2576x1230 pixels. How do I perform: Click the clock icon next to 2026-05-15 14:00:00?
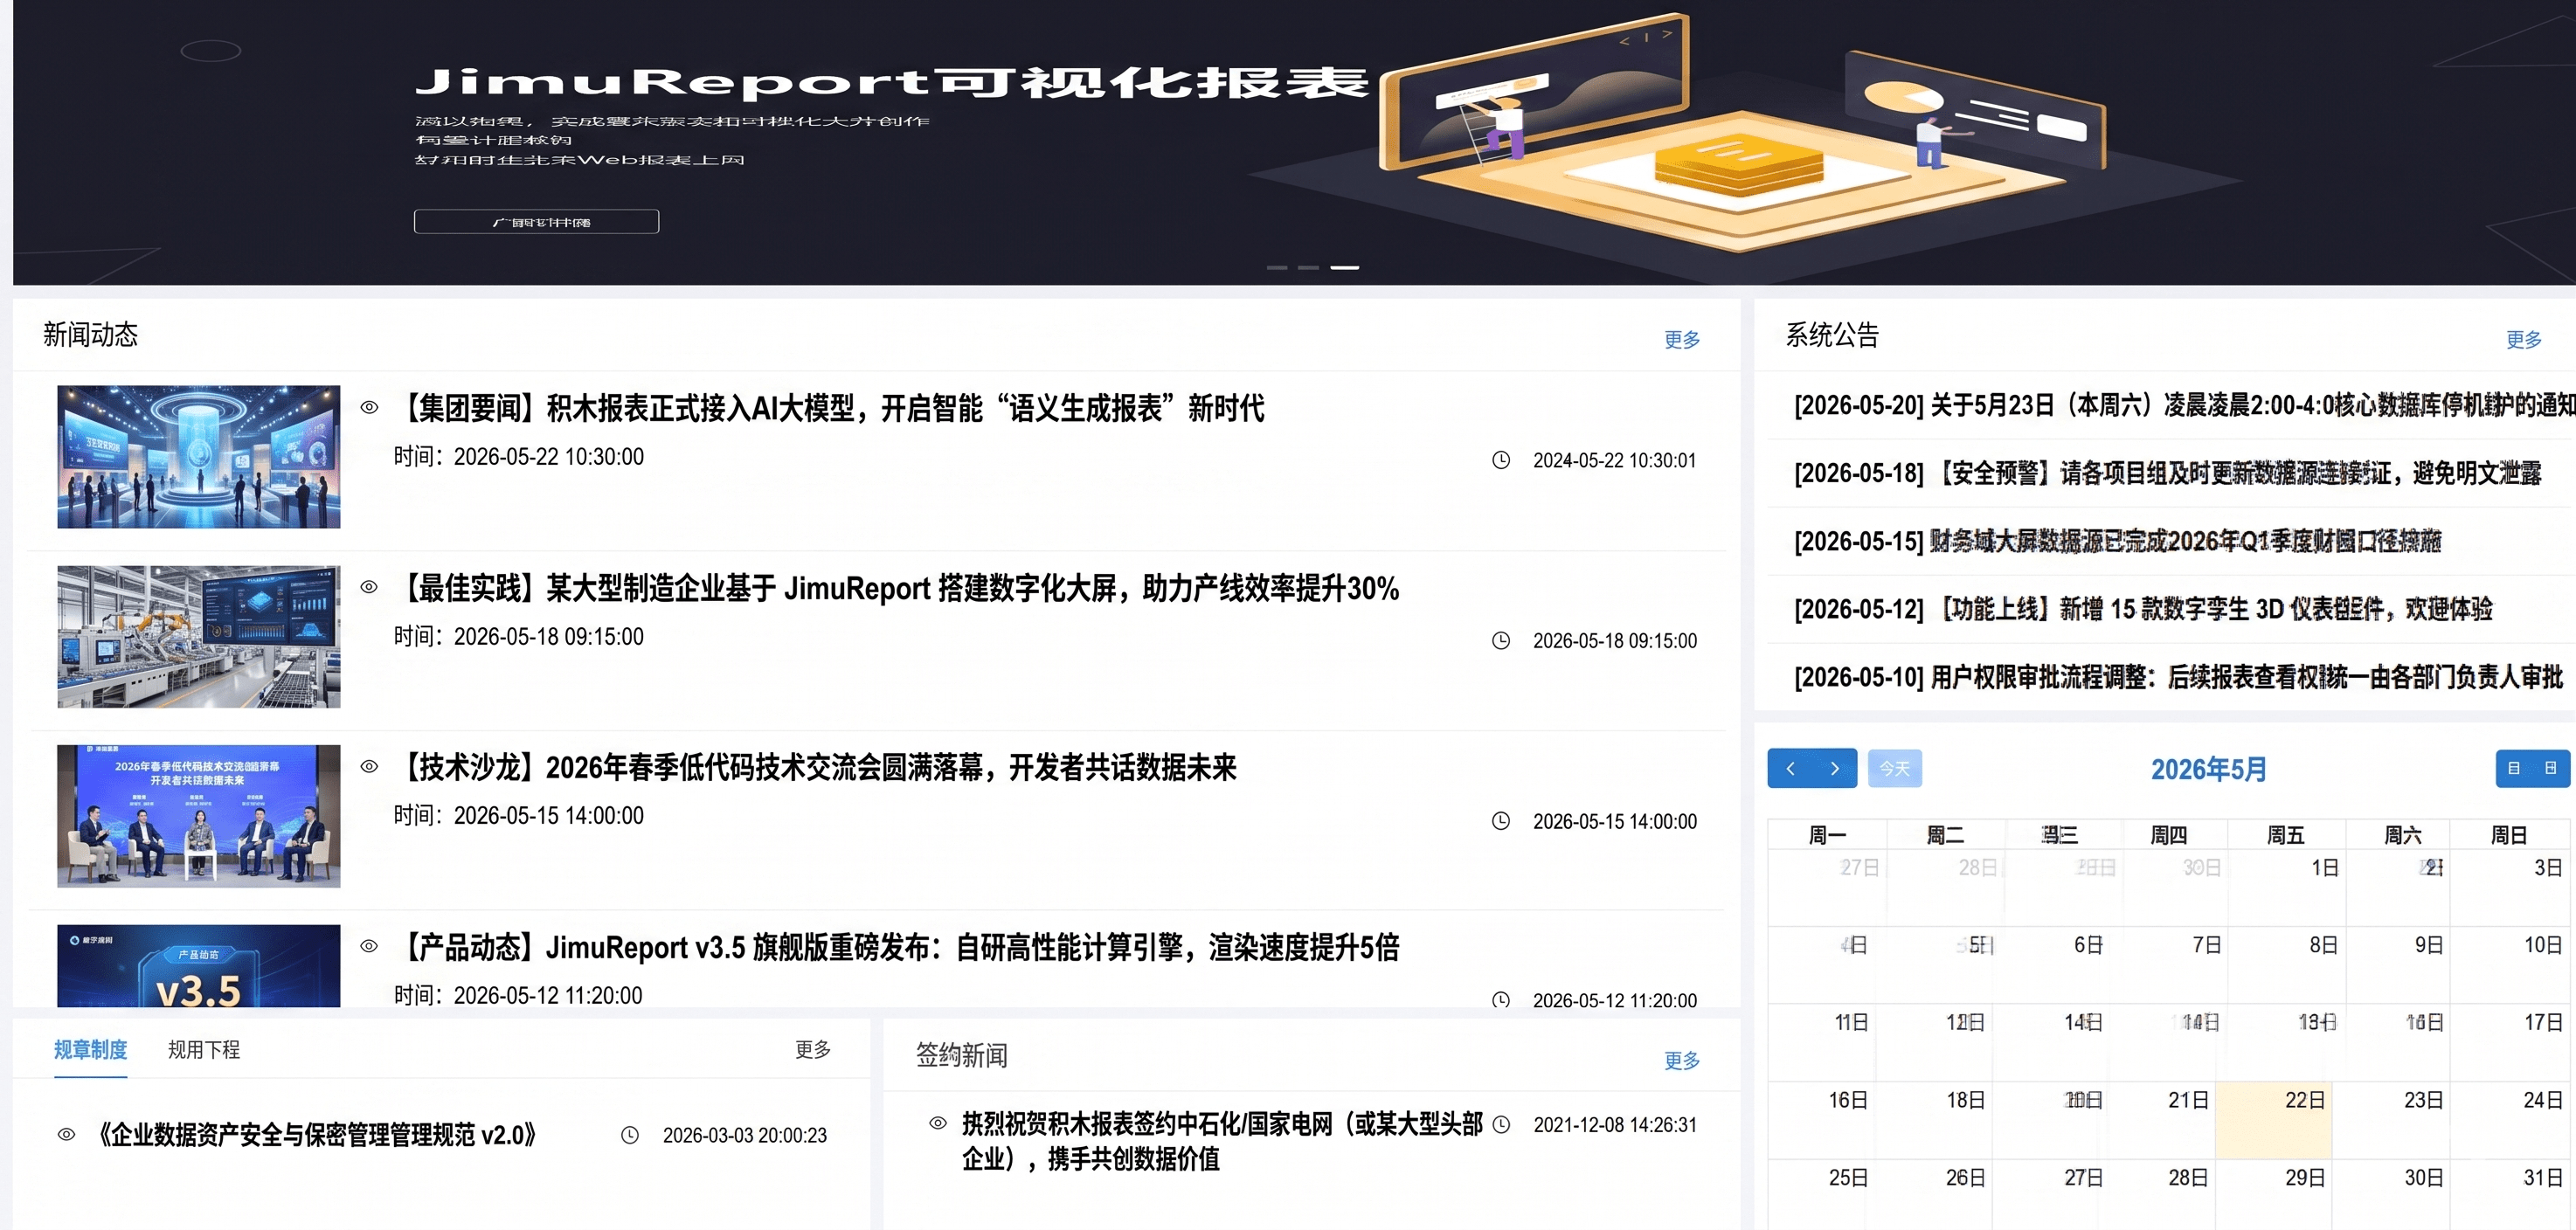click(x=1501, y=821)
